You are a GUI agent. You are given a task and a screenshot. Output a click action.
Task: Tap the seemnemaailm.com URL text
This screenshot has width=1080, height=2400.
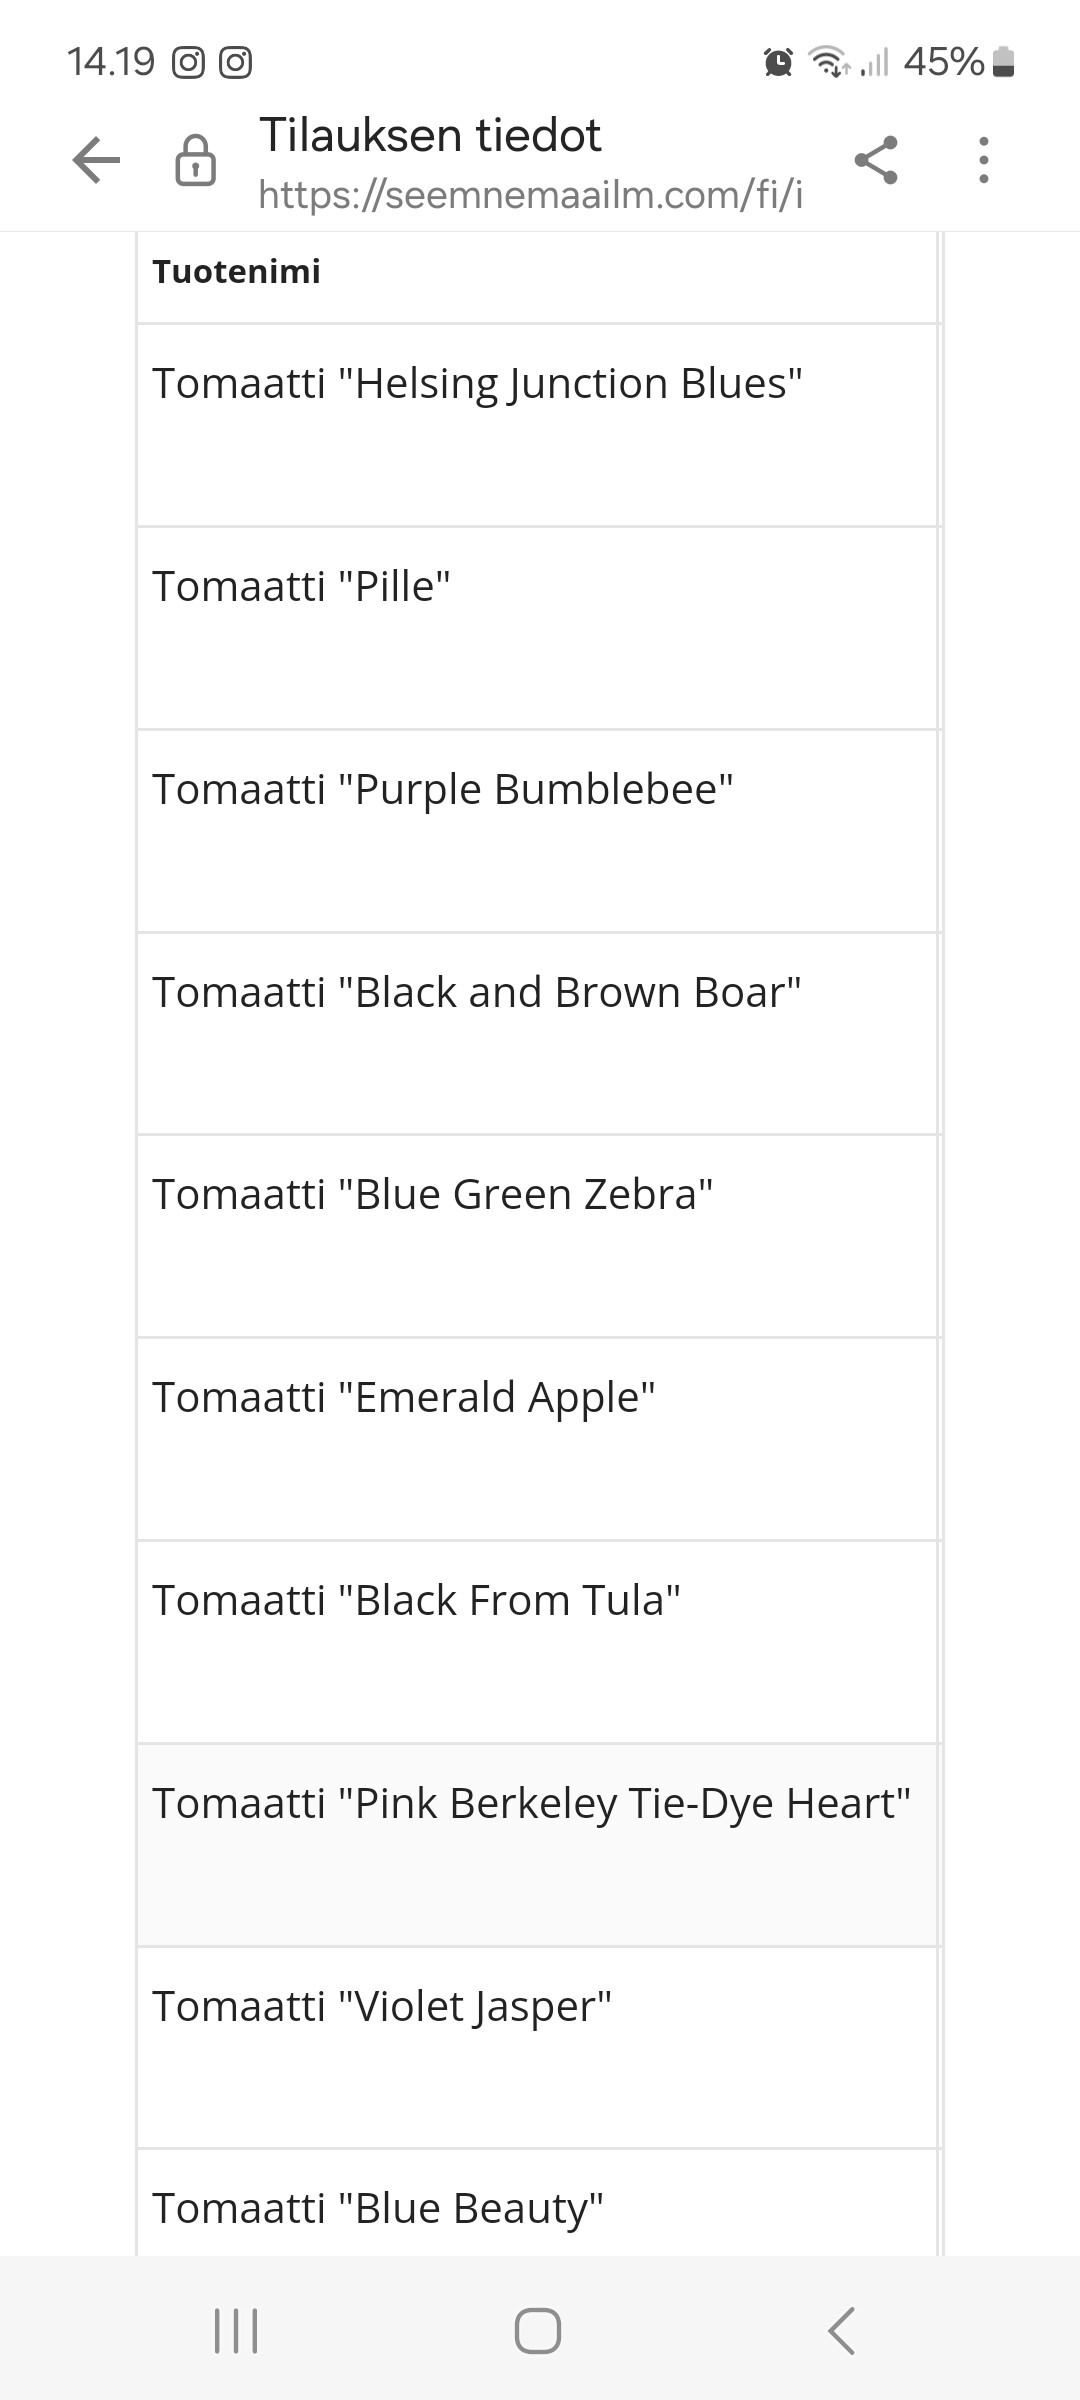coord(530,194)
